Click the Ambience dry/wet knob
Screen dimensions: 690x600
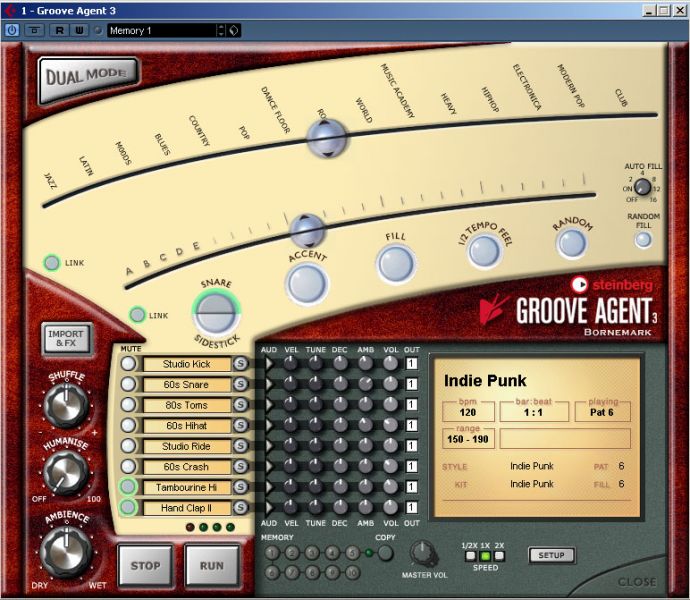coord(66,552)
